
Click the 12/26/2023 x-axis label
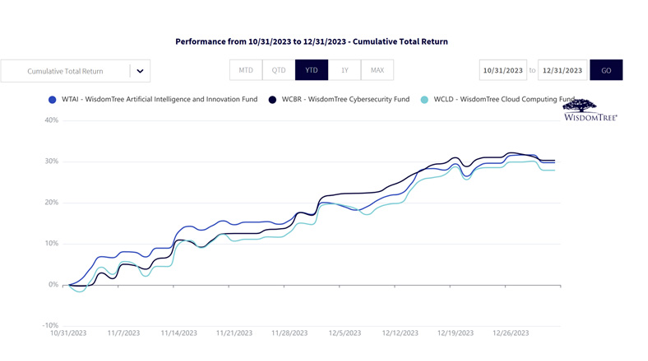(x=511, y=333)
